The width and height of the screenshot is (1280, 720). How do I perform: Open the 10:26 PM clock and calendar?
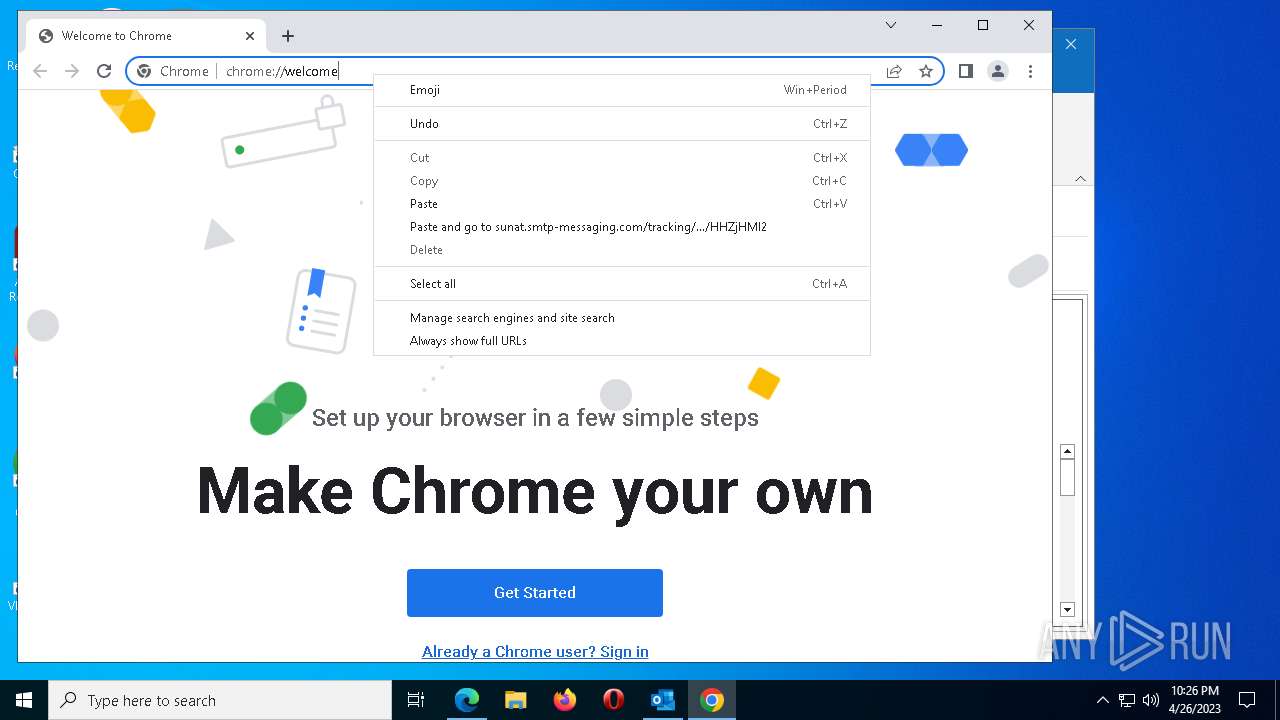click(1195, 700)
